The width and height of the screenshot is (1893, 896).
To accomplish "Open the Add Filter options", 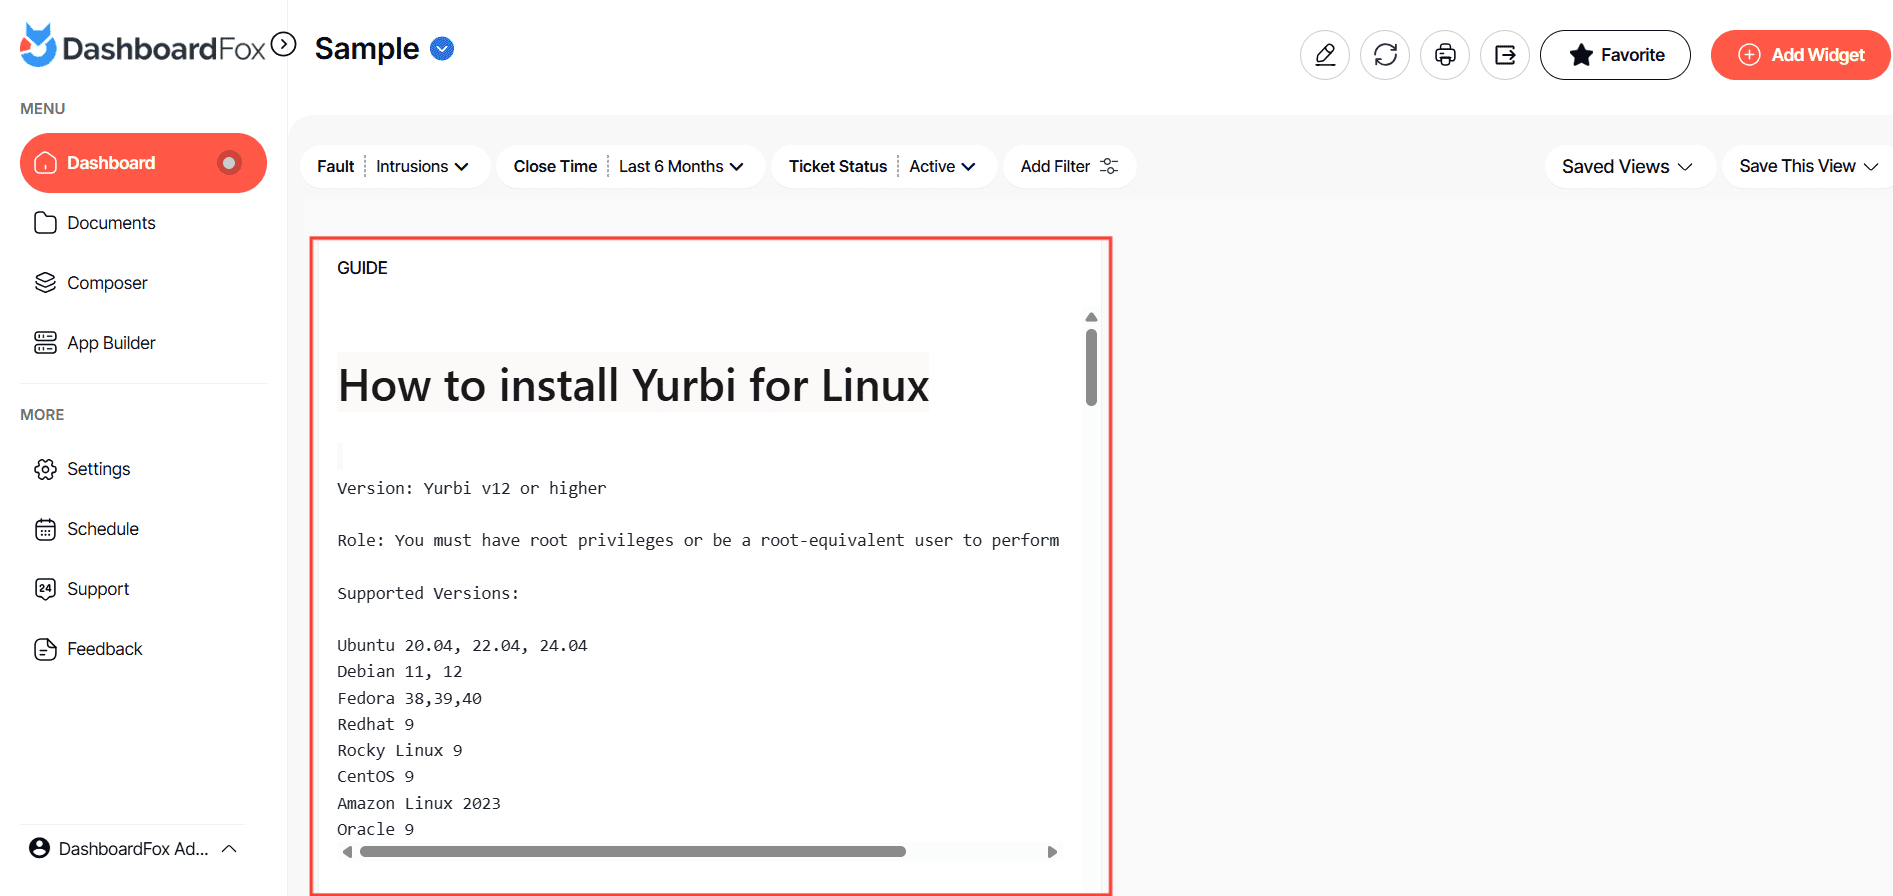I will pyautogui.click(x=1068, y=166).
